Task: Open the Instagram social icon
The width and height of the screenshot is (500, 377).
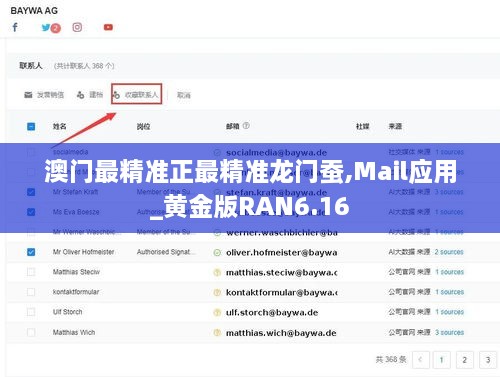Action: (77, 27)
